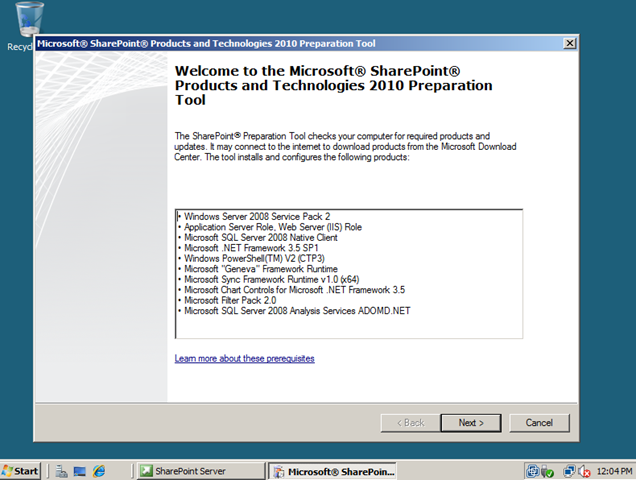This screenshot has height=480, width=636.
Task: Select Microsoft SharePoint taskbar button
Action: (x=333, y=471)
